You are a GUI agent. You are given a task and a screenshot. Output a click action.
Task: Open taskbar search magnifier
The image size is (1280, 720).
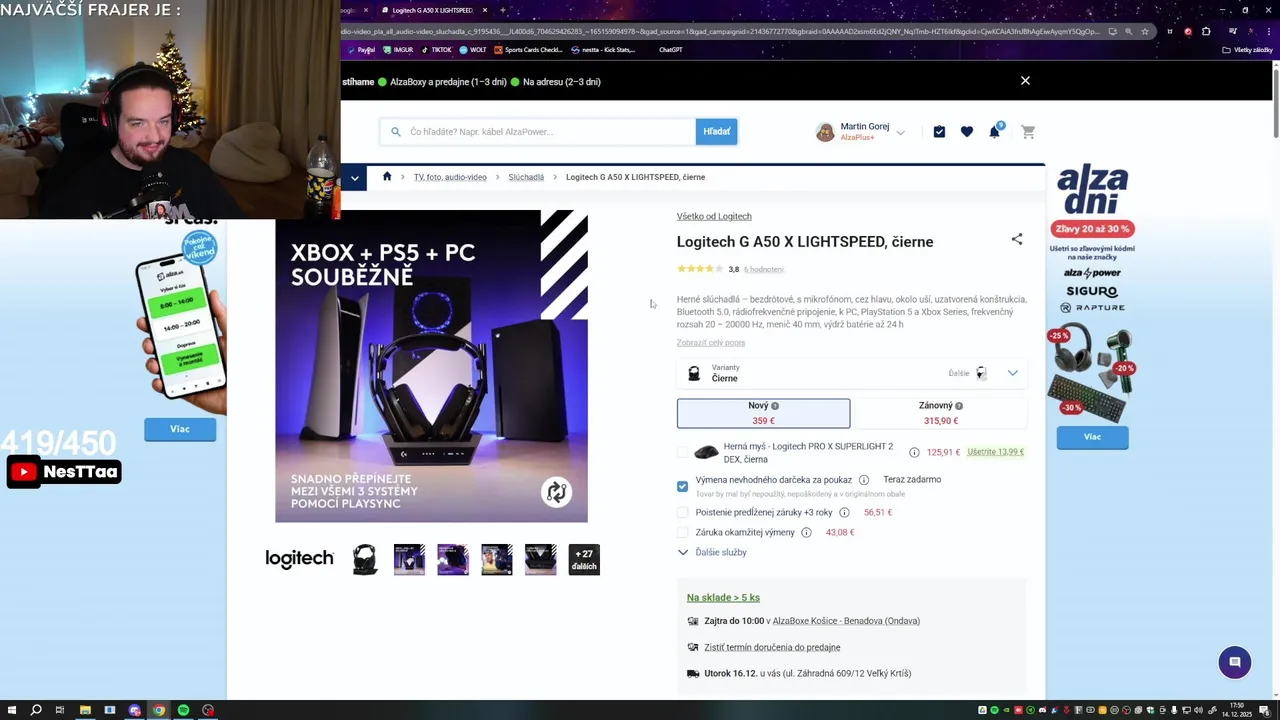(x=35, y=710)
